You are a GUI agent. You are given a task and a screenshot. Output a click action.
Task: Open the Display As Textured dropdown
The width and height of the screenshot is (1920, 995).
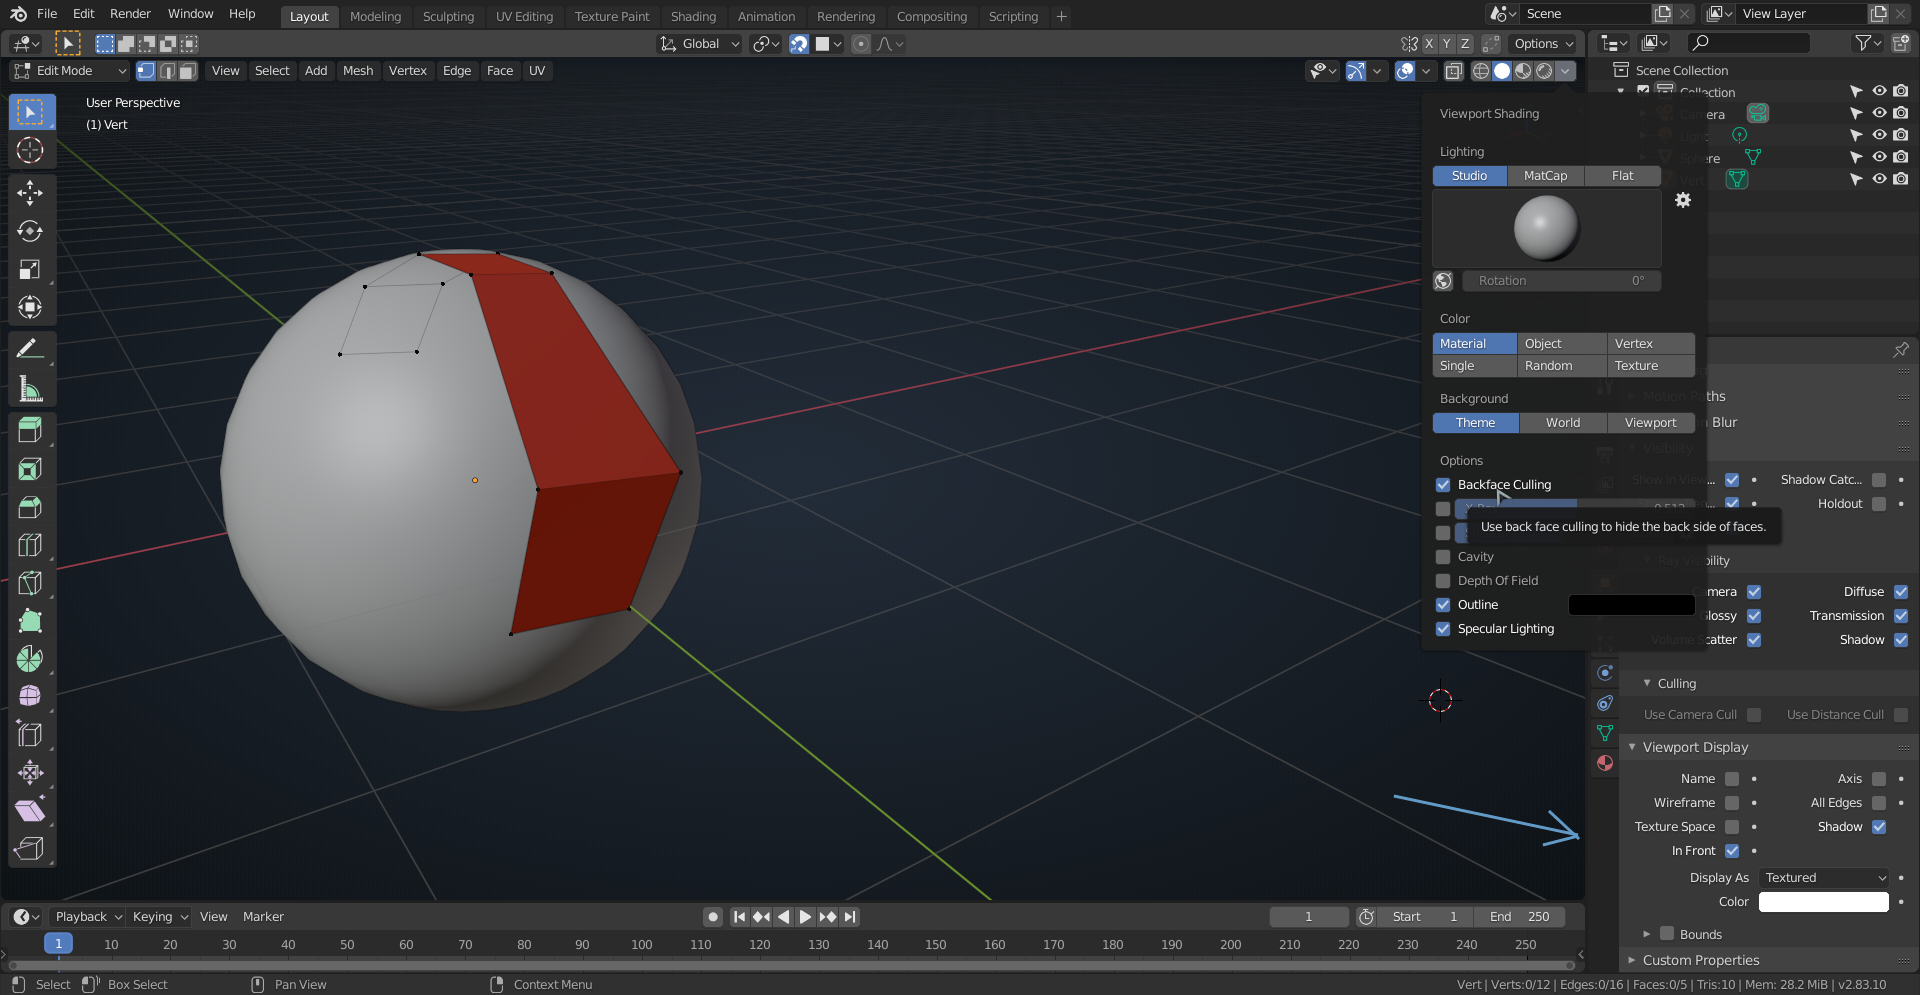tap(1824, 878)
